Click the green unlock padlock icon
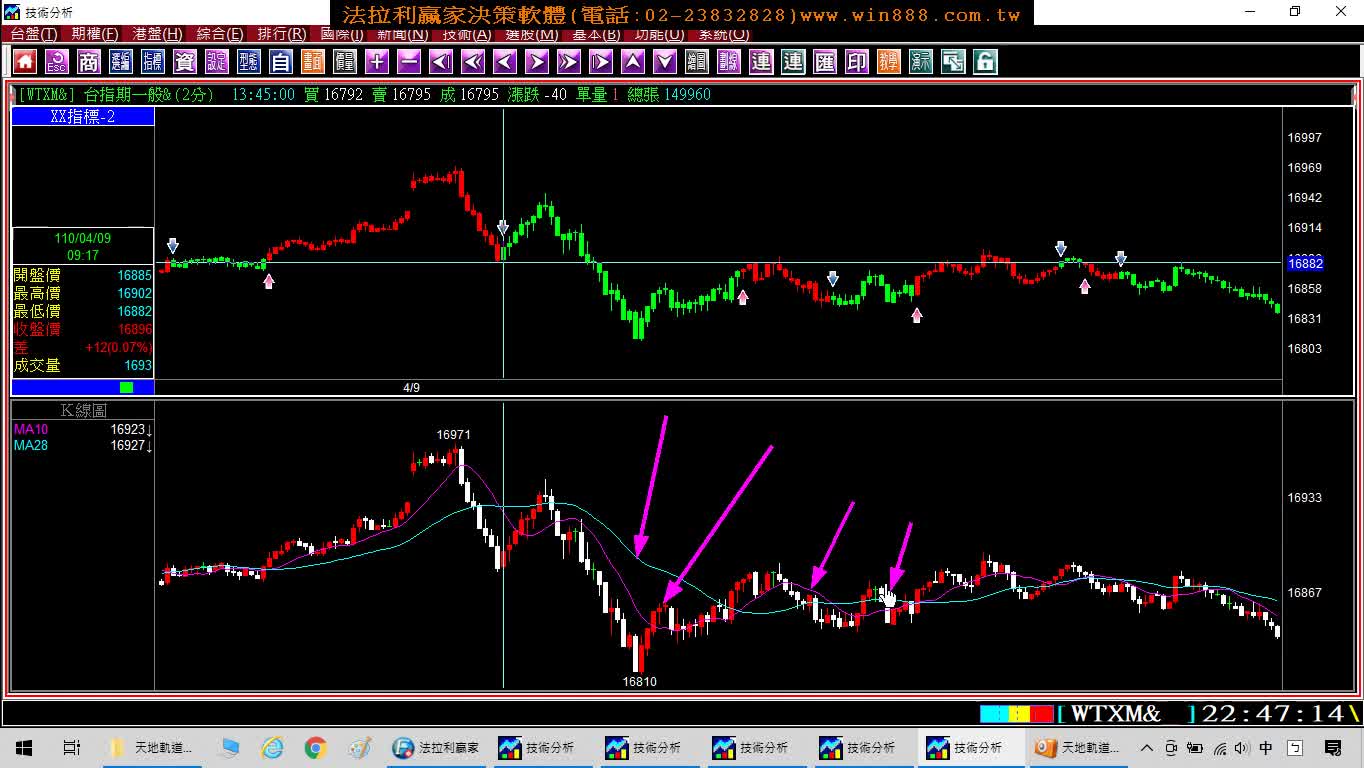1364x768 pixels. point(985,62)
